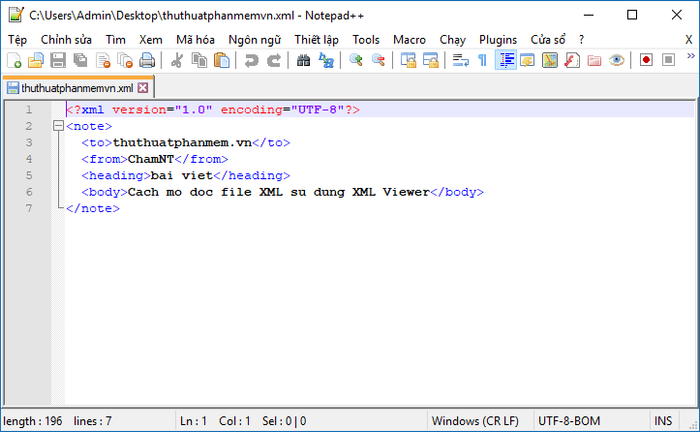700x432 pixels.
Task: Click the XML declaration on line 1
Action: [x=213, y=109]
